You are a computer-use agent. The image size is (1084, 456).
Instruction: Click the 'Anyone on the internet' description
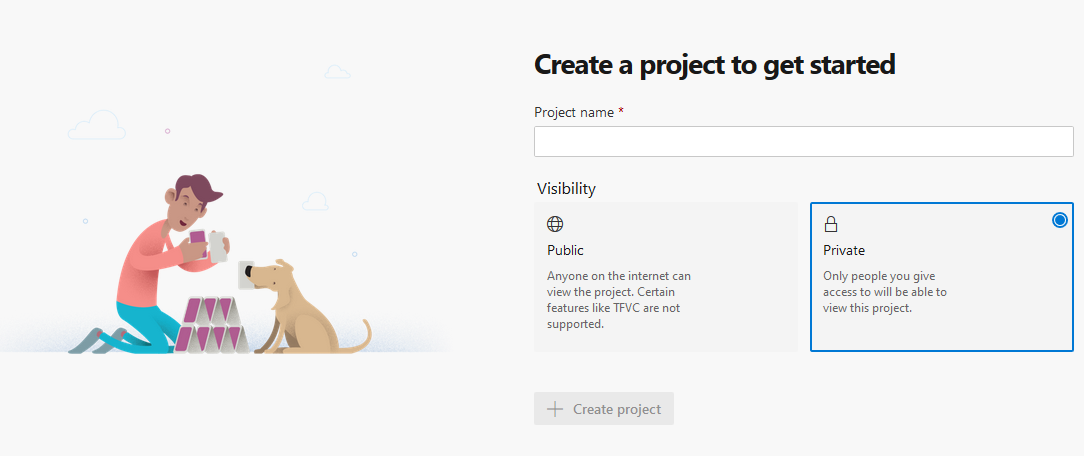point(619,300)
